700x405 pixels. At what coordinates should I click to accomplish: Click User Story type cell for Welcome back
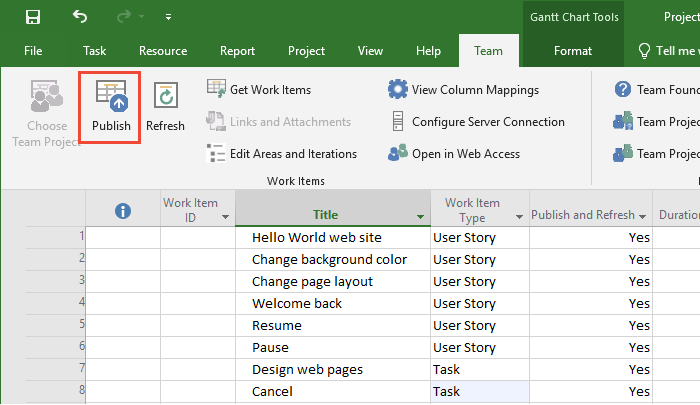(x=480, y=304)
